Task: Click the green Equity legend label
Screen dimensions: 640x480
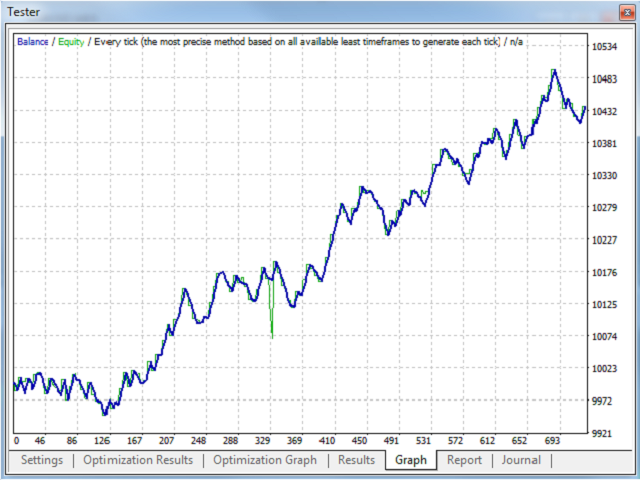Action: point(71,42)
